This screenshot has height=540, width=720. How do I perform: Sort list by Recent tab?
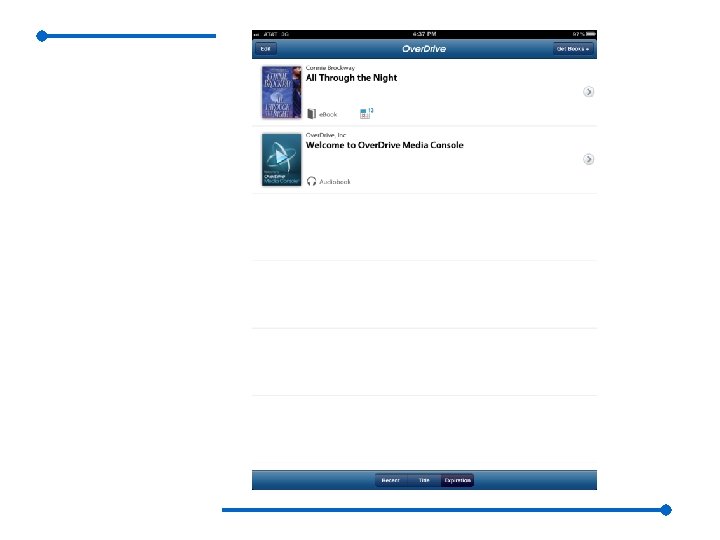pyautogui.click(x=391, y=480)
